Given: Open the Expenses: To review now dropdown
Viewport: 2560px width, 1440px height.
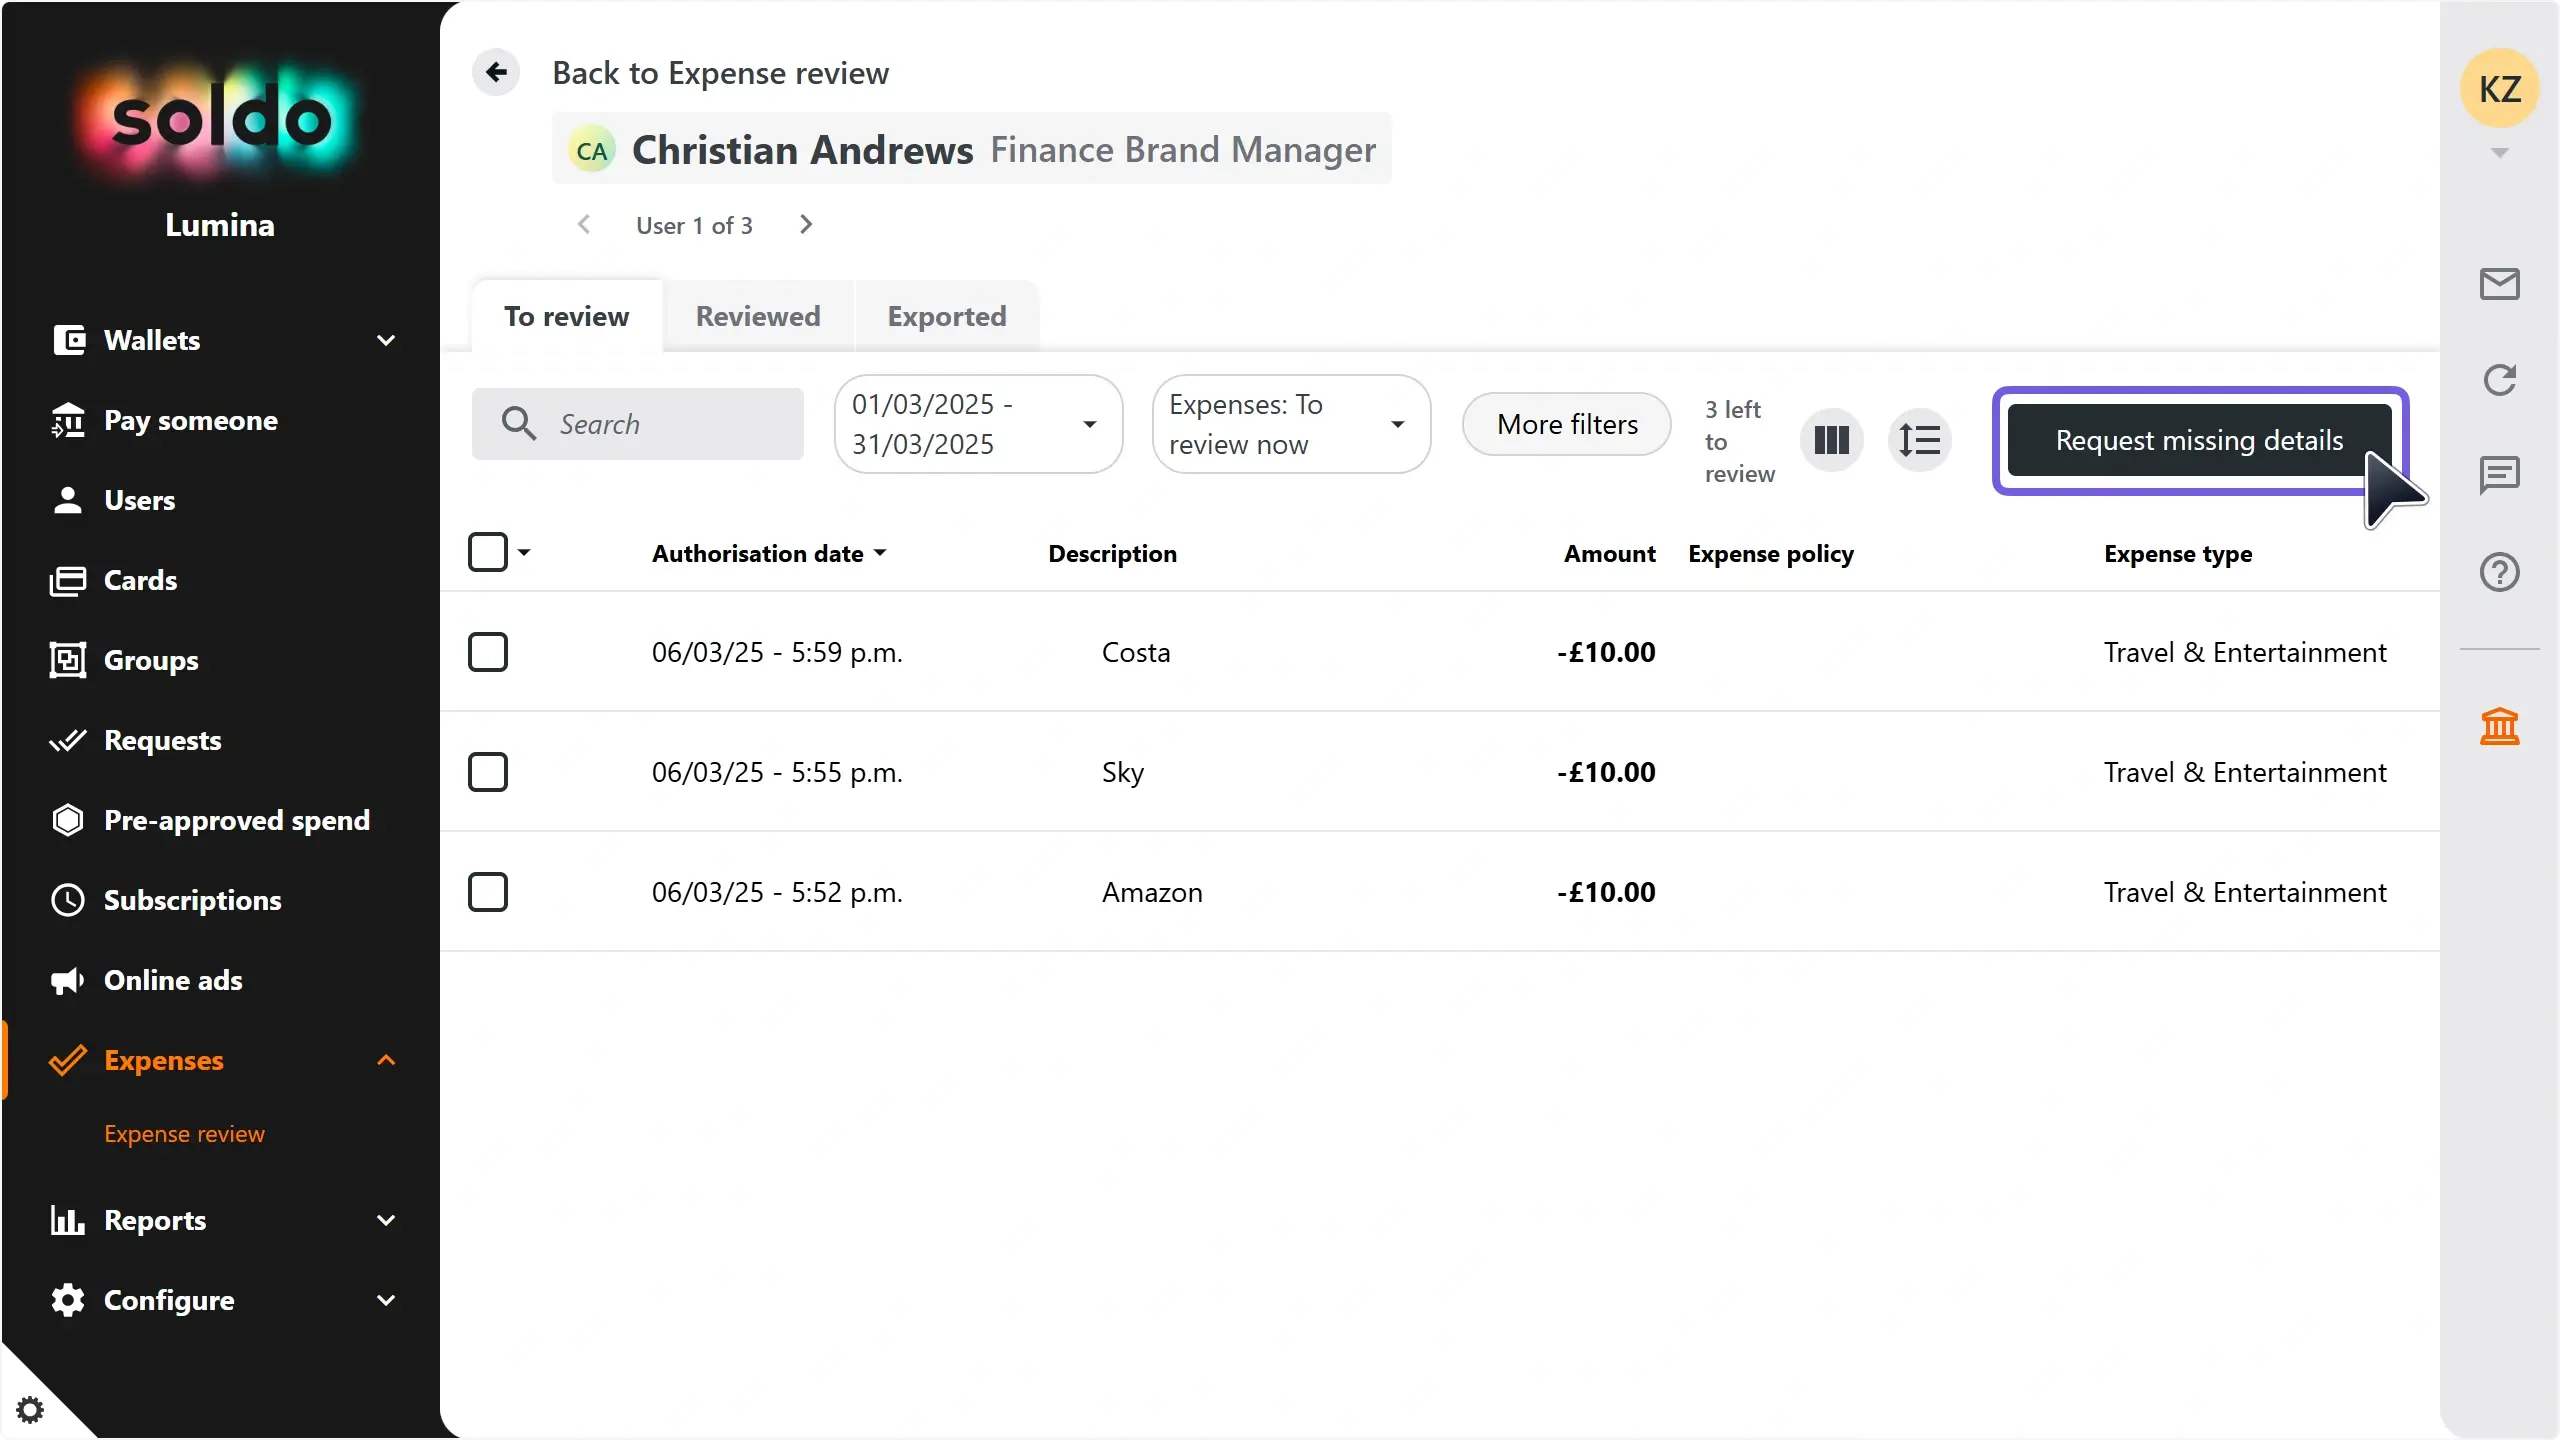Looking at the screenshot, I should tap(1292, 424).
